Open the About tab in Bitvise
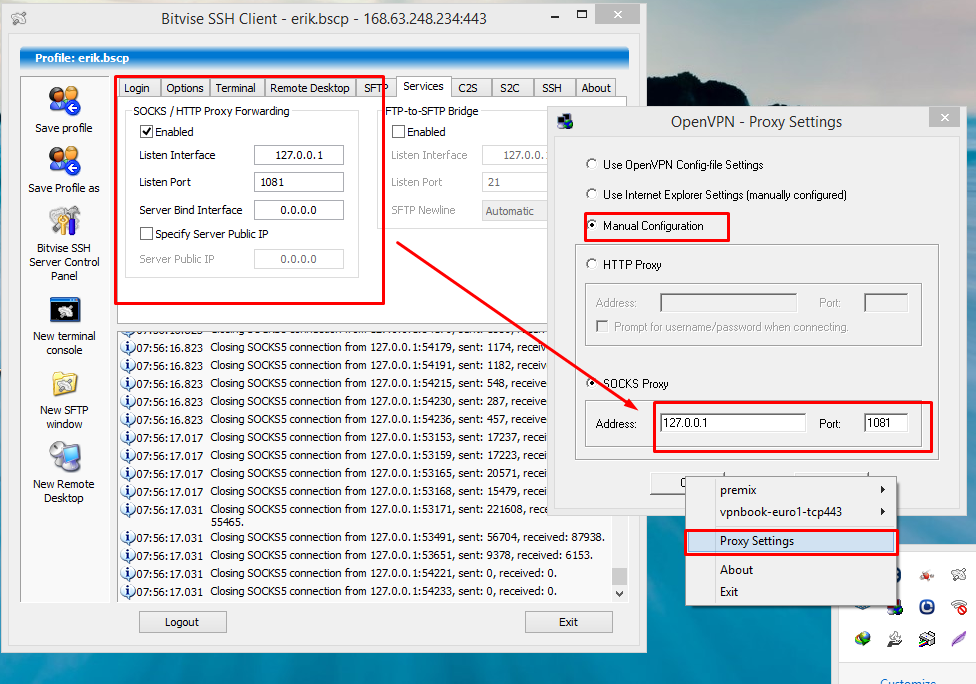Screen dimensions: 976x684 (596, 88)
